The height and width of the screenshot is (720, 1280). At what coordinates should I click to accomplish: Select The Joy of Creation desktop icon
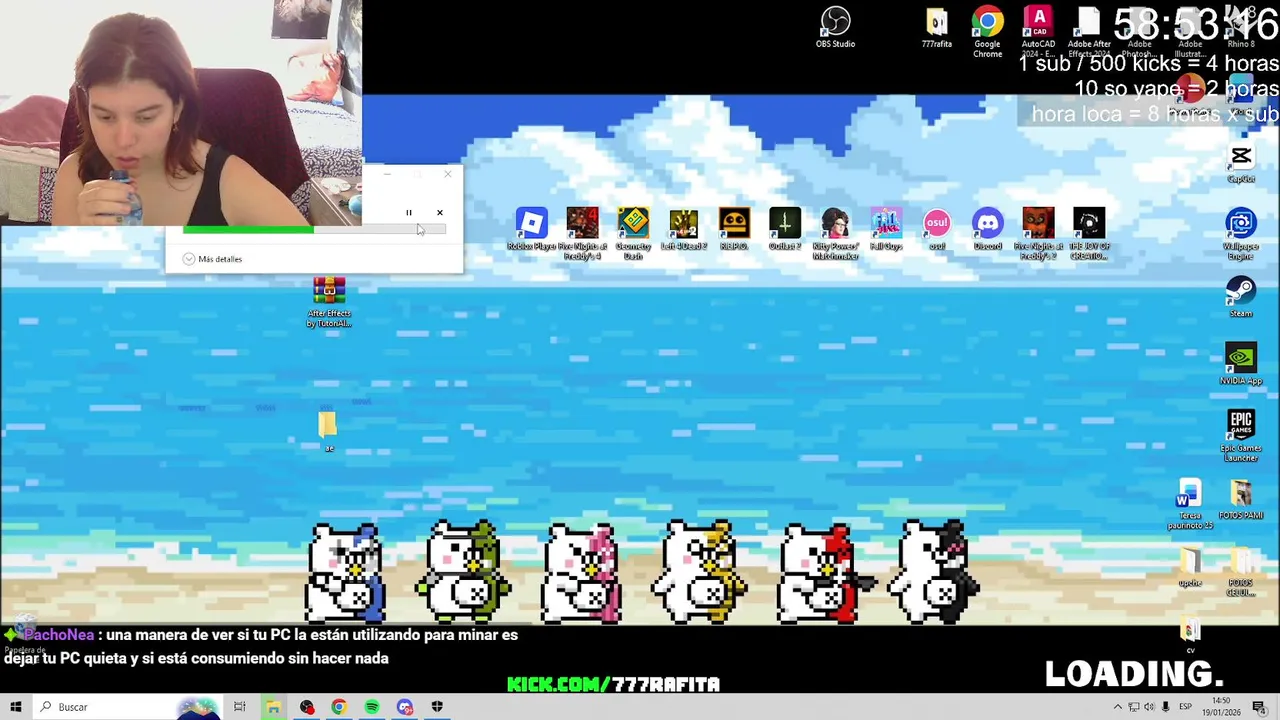pyautogui.click(x=1089, y=233)
